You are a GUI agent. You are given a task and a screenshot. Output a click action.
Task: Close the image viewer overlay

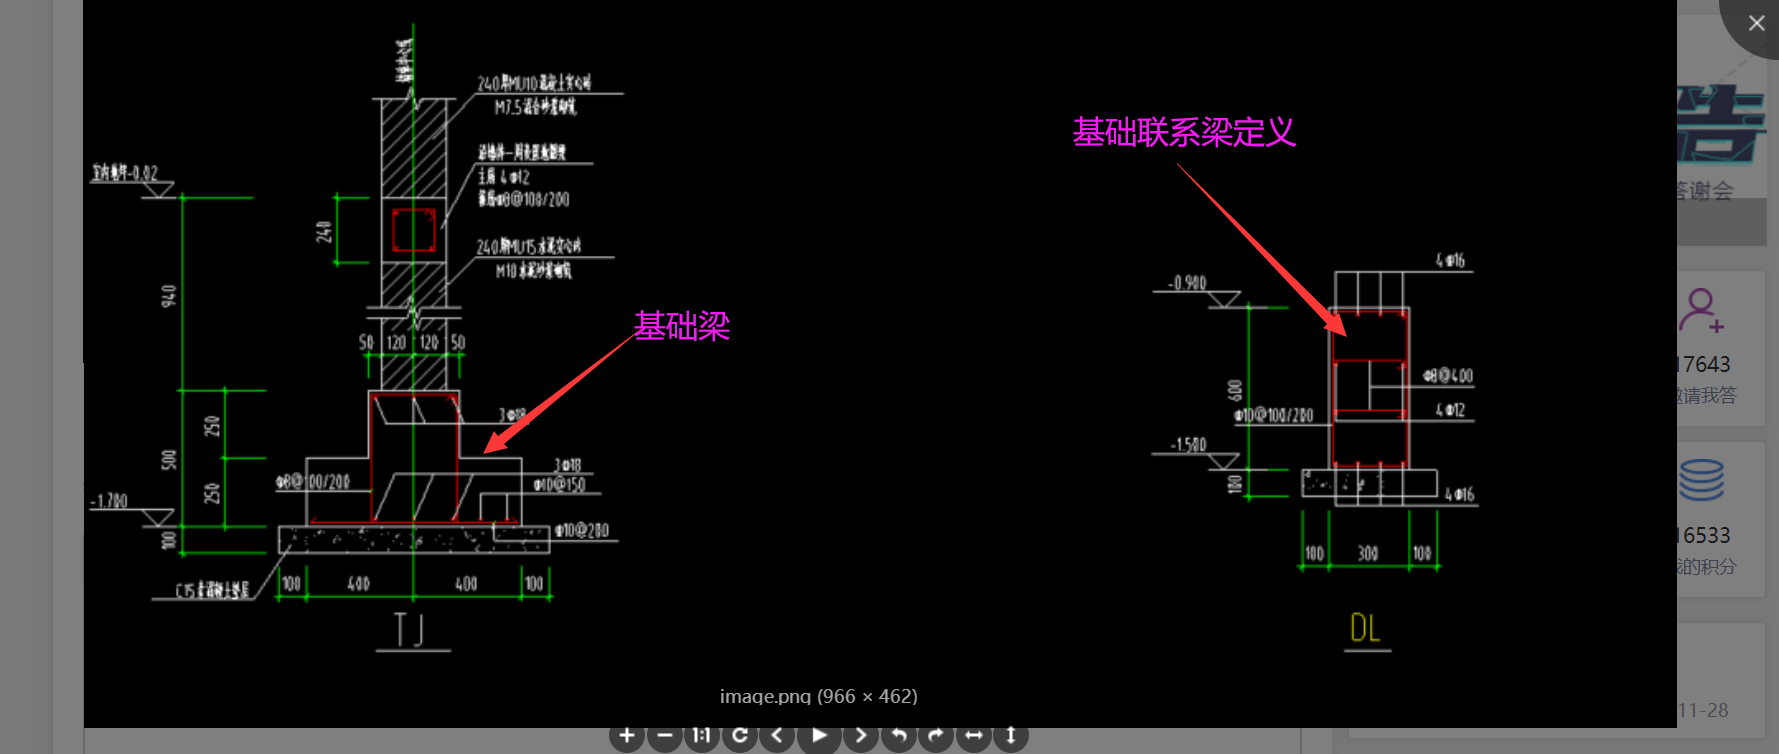[x=1756, y=23]
